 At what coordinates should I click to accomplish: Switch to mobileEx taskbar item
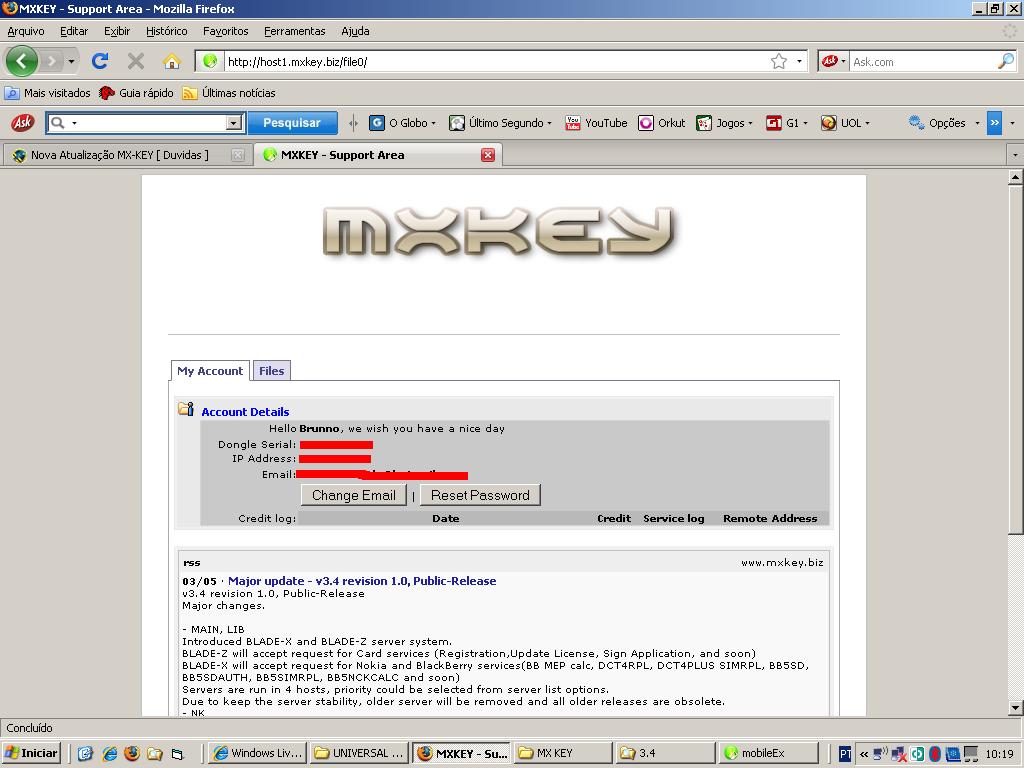click(x=768, y=753)
